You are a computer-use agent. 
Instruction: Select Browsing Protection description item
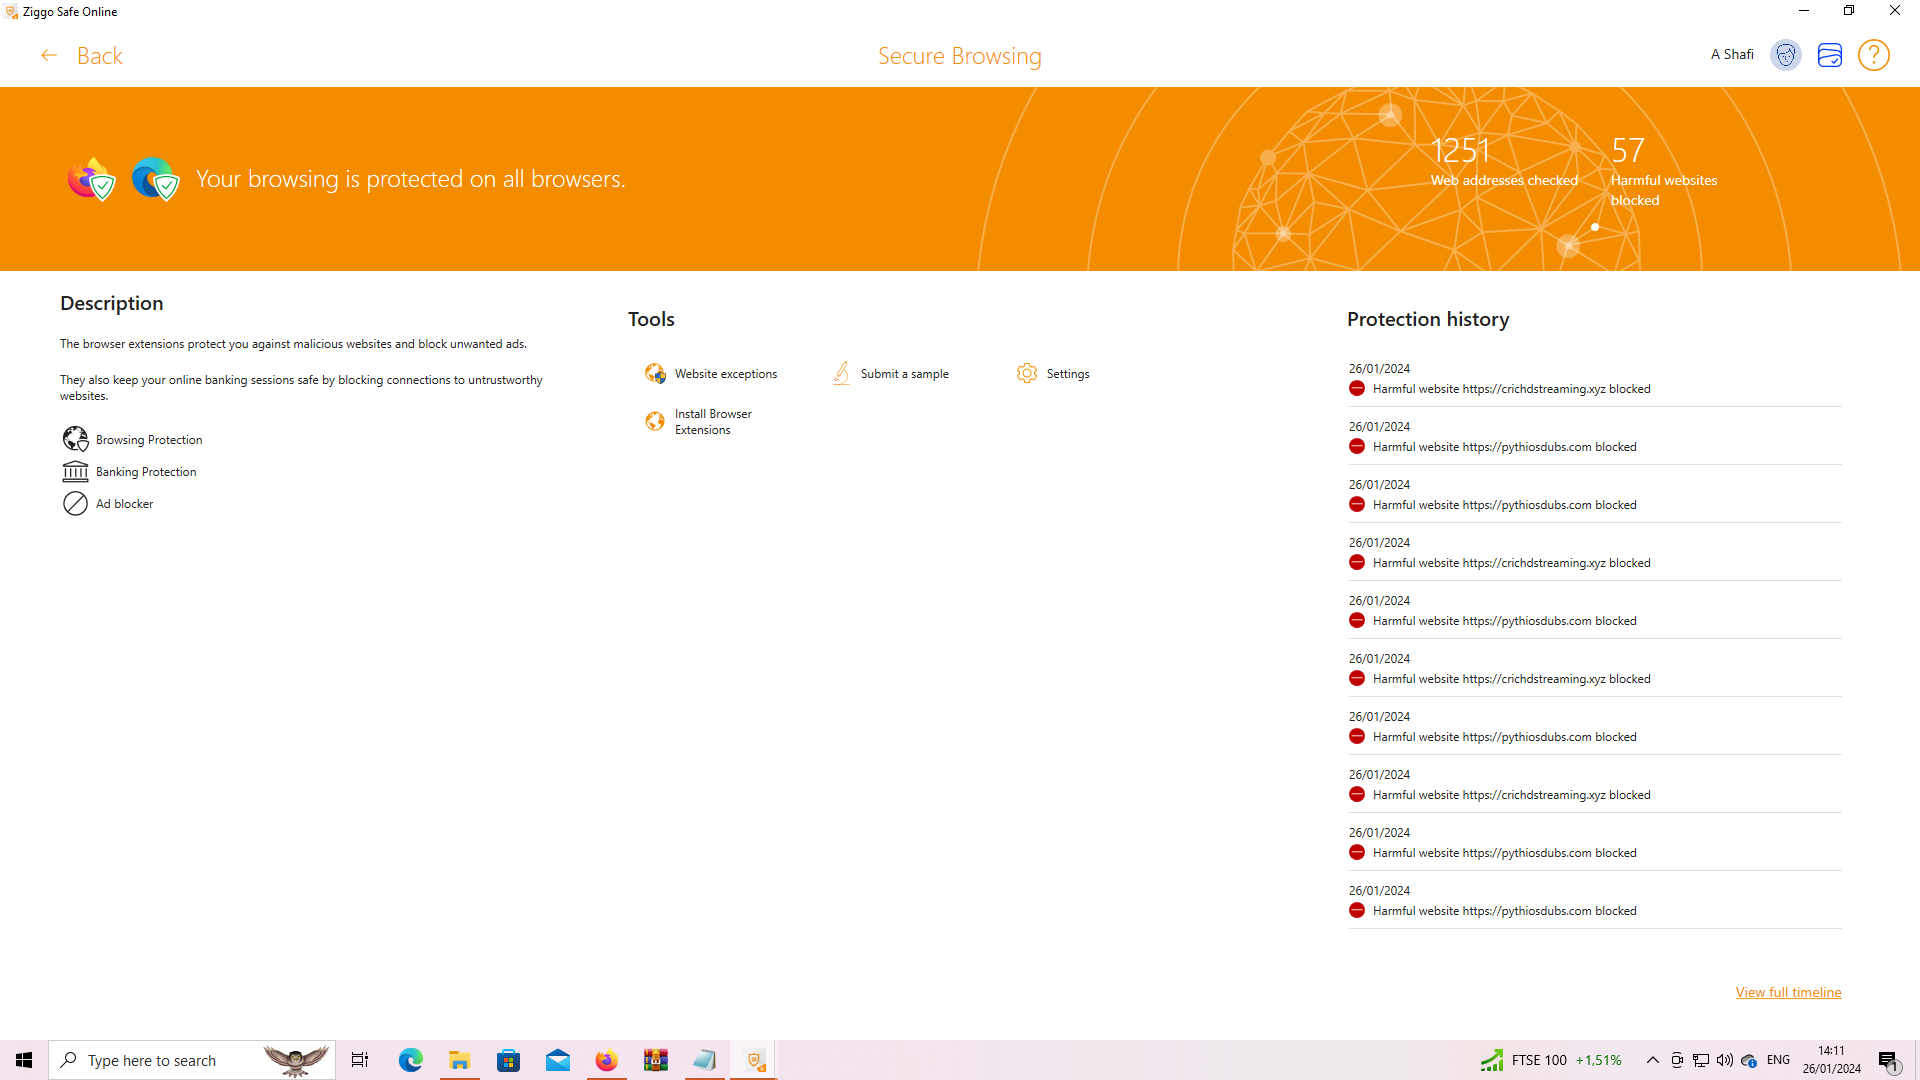[x=132, y=440]
